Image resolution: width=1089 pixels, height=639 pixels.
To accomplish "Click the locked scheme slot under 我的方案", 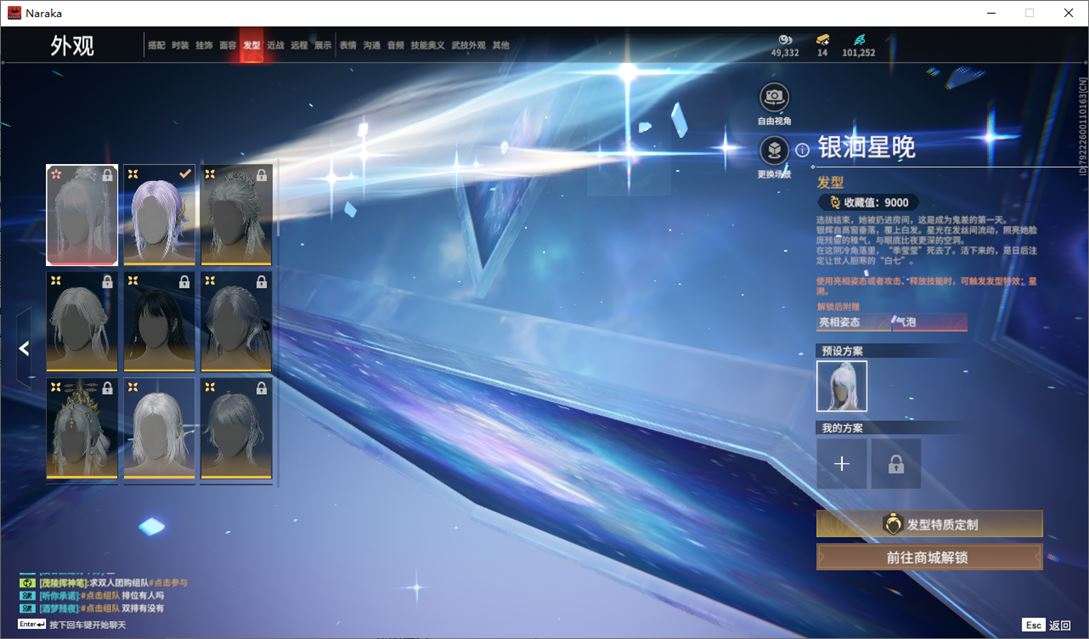I will tap(896, 463).
